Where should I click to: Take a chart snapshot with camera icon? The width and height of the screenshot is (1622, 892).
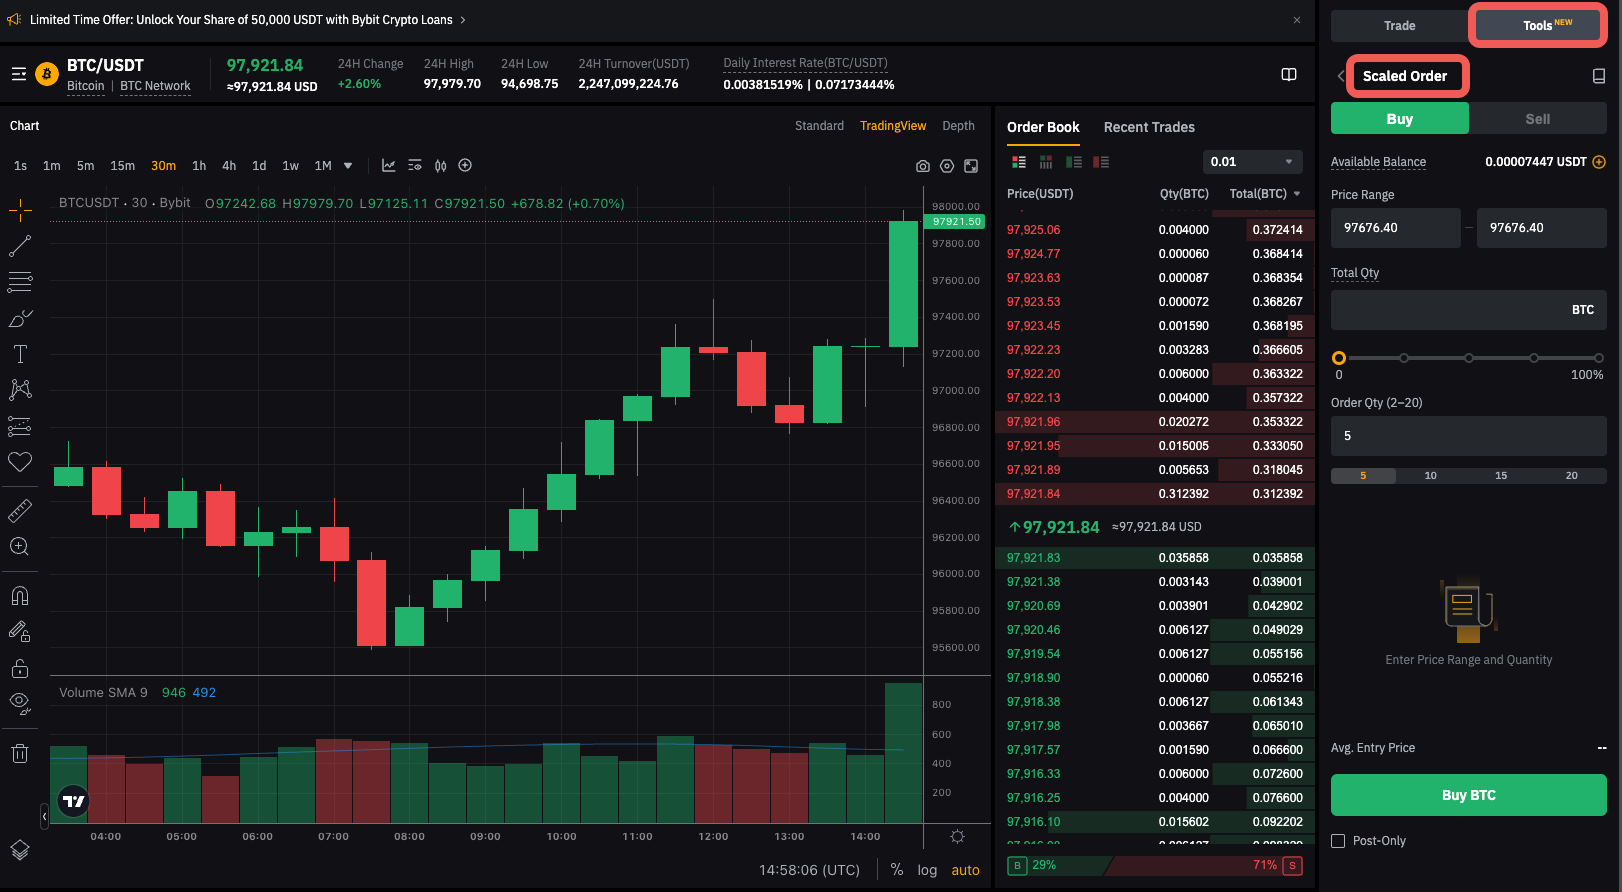(922, 166)
